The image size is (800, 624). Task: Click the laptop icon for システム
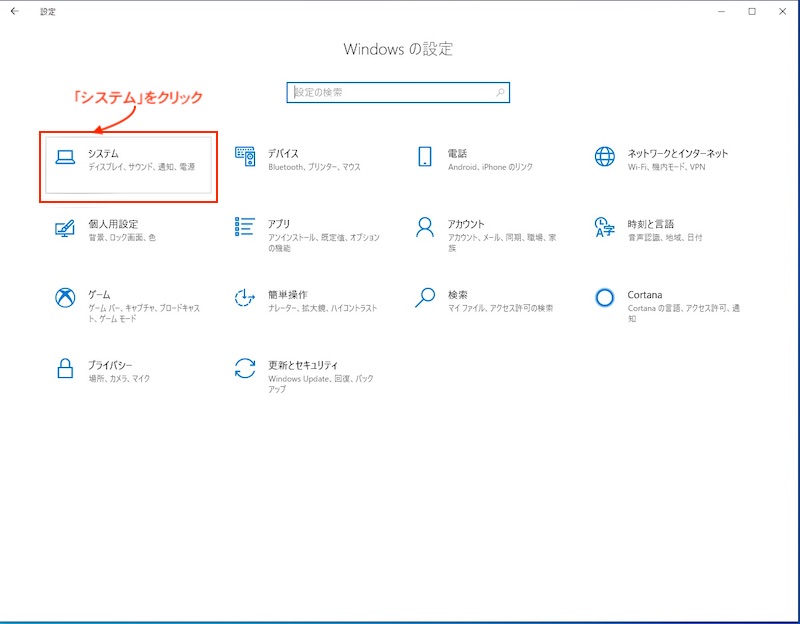tap(65, 157)
